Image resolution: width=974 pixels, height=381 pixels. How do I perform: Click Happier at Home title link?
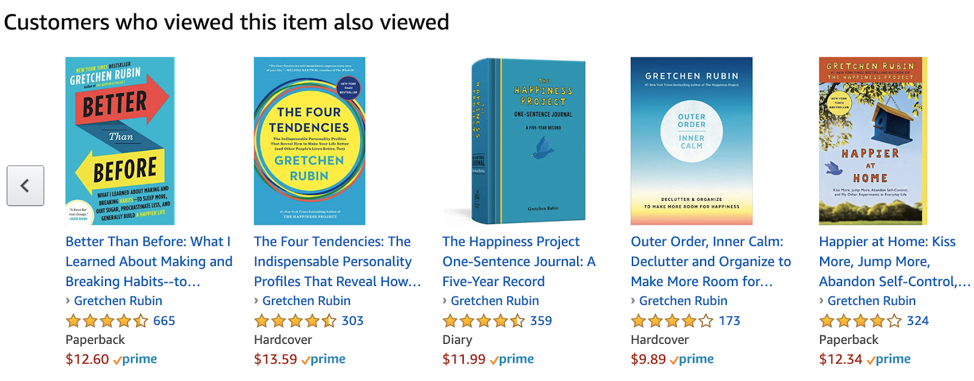point(894,261)
